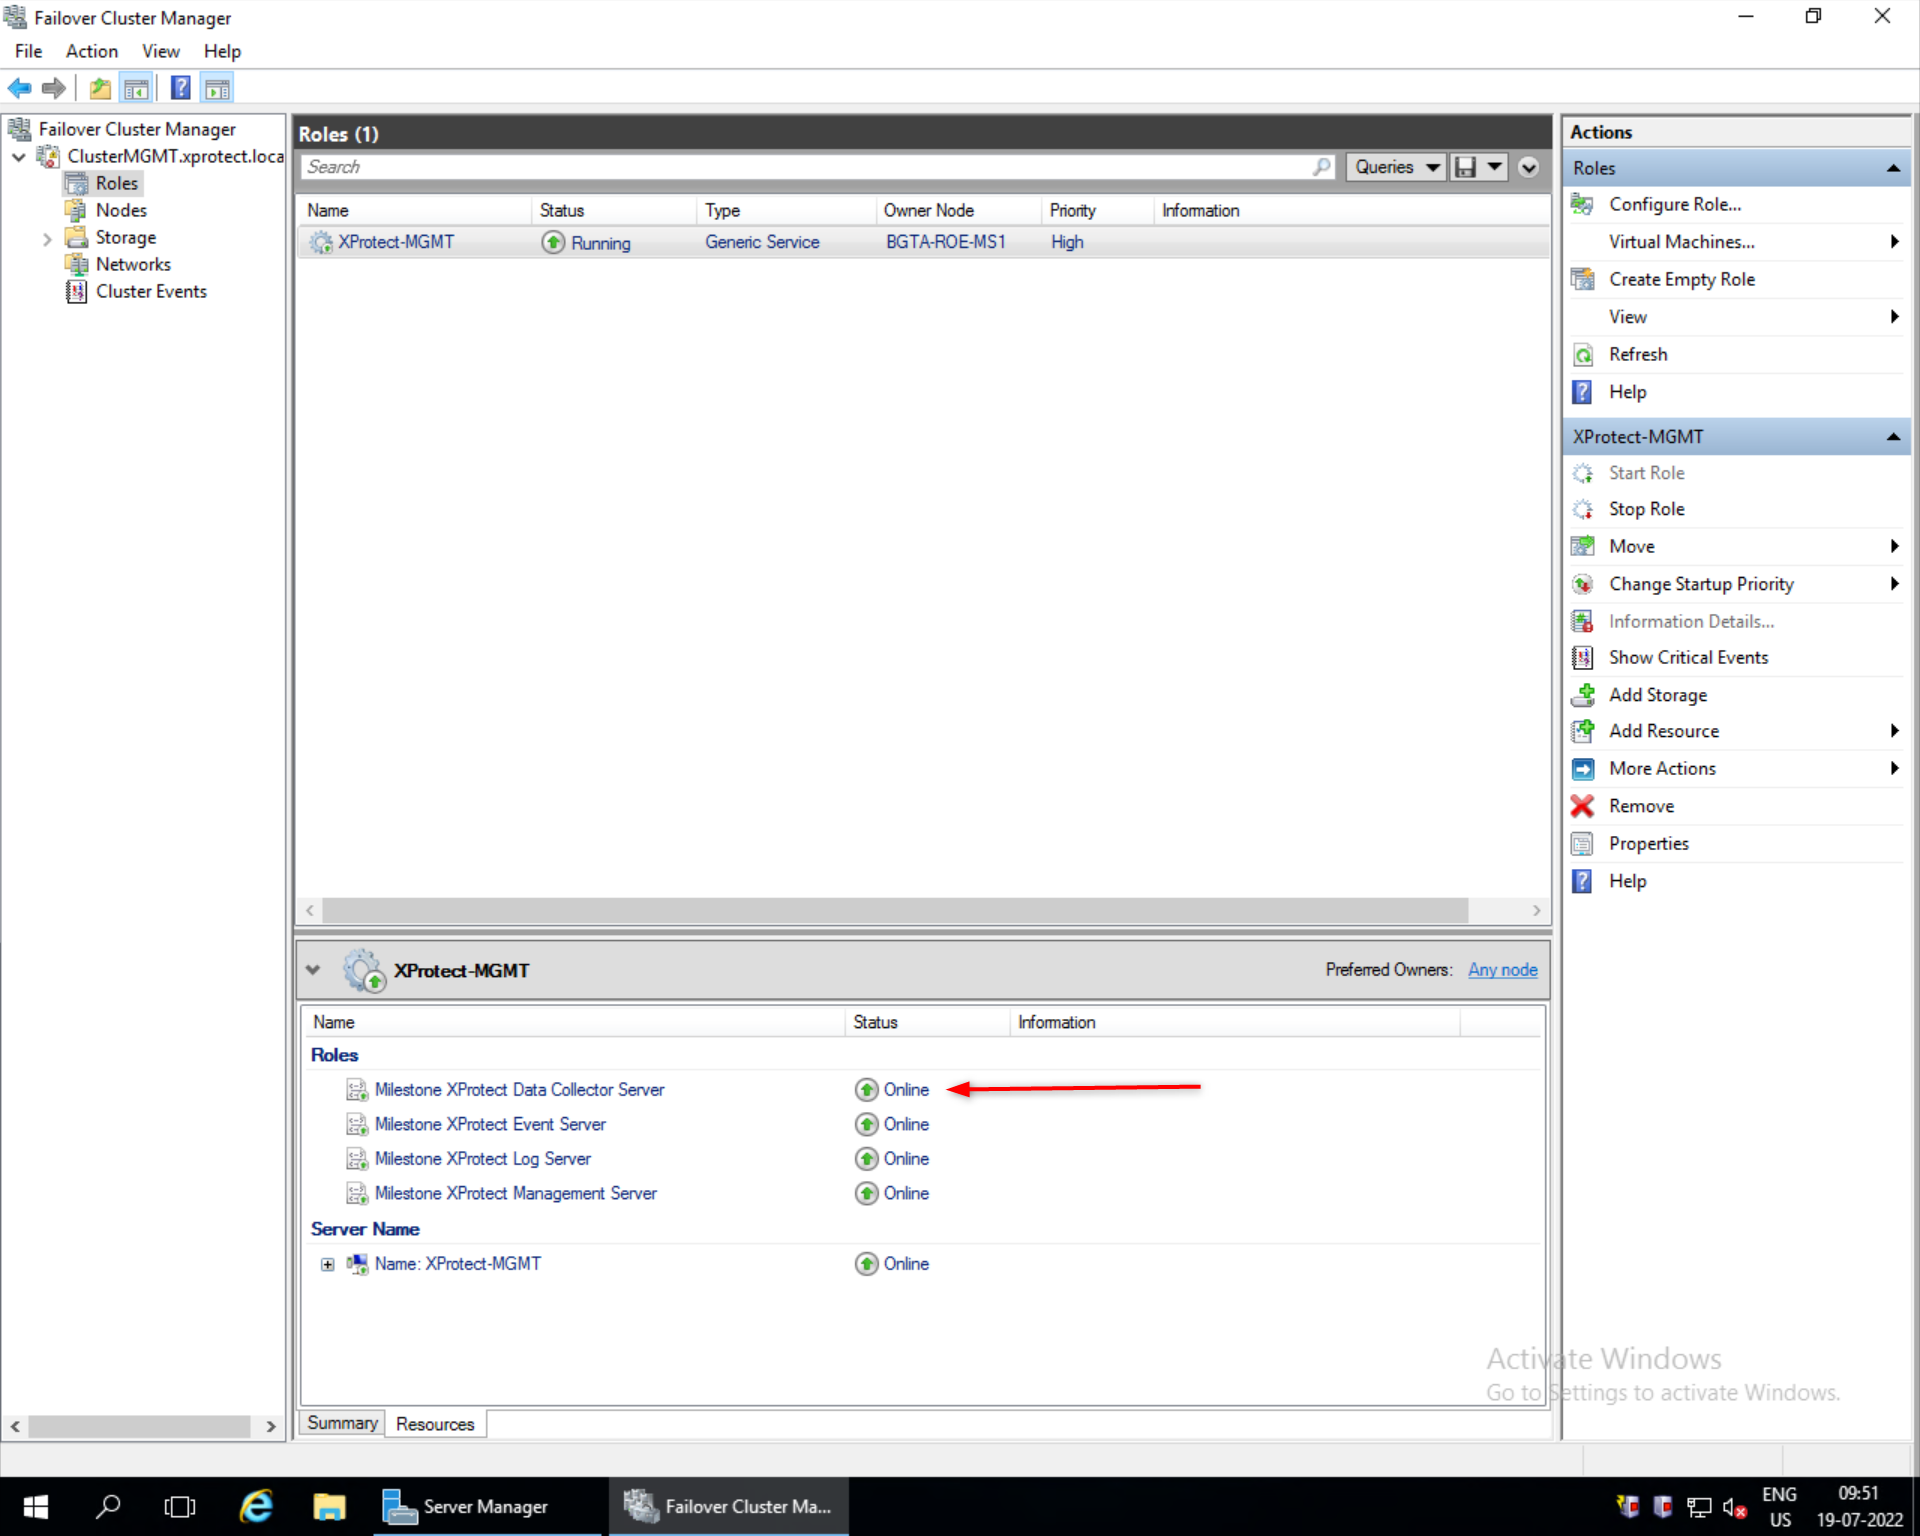The image size is (1920, 1536).
Task: Select Create Empty Role
Action: (x=1681, y=279)
